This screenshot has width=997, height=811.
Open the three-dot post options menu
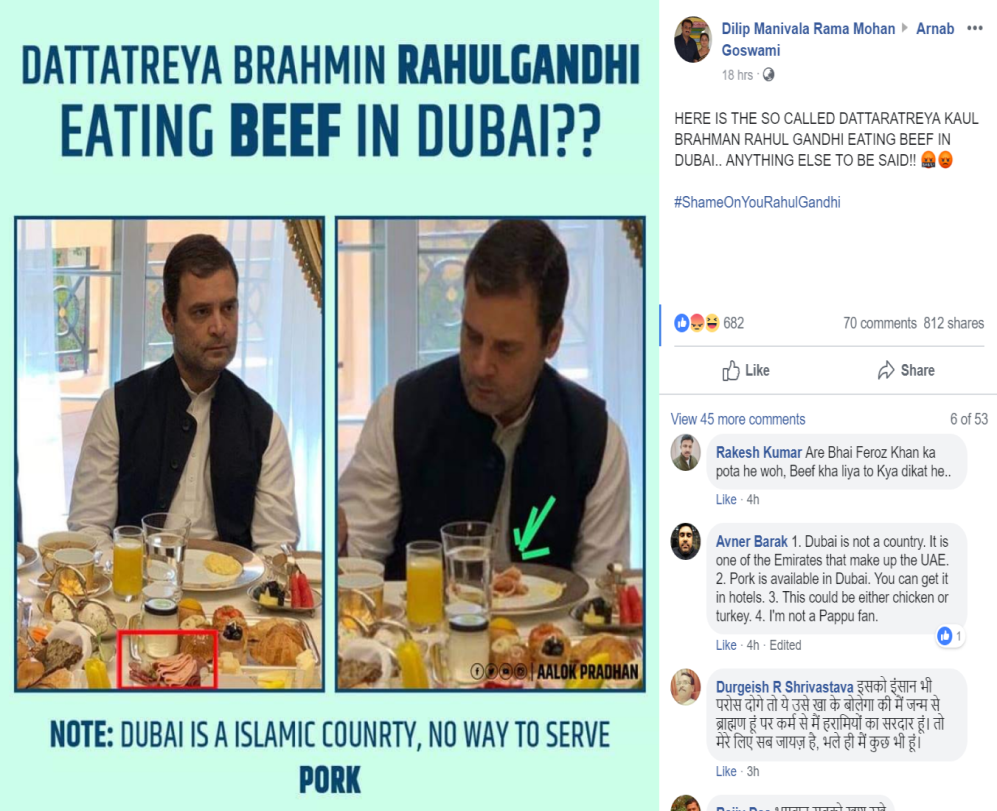point(975,29)
